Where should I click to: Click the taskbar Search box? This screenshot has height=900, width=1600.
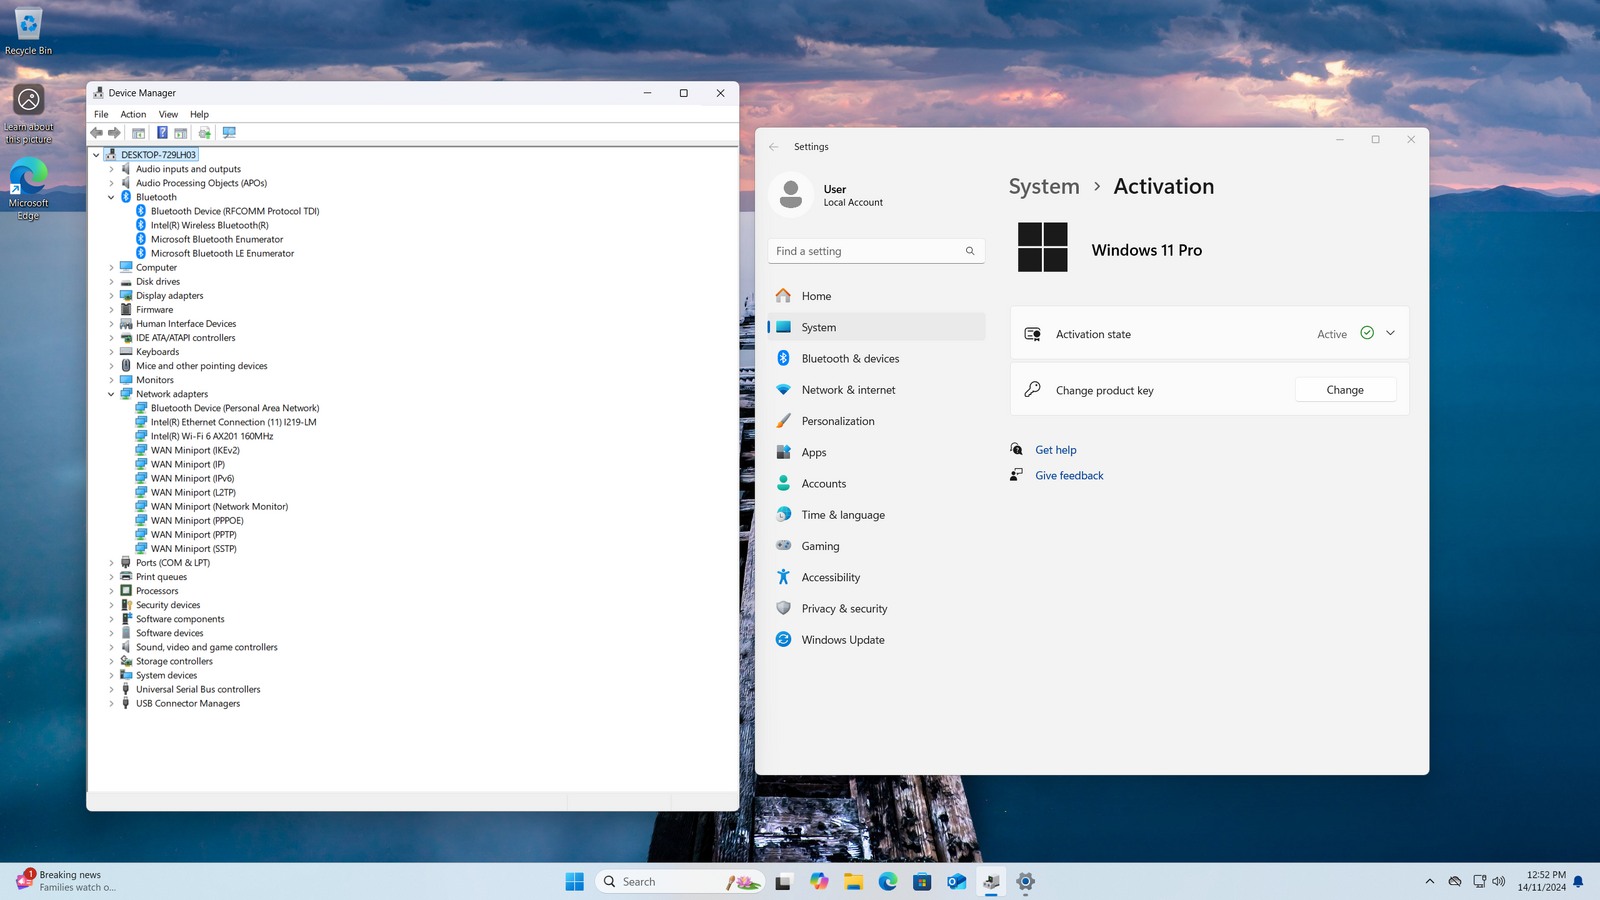point(680,881)
